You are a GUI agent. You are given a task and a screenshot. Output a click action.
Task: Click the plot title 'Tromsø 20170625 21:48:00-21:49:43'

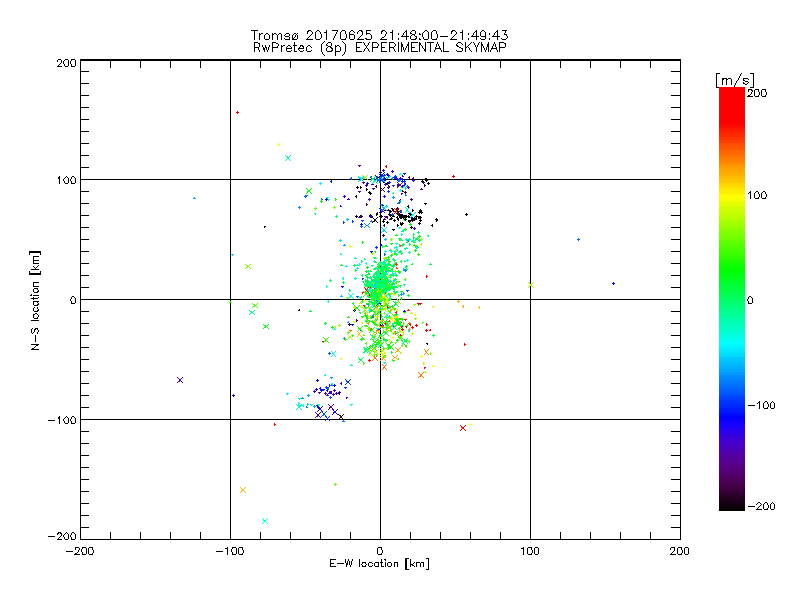click(380, 35)
